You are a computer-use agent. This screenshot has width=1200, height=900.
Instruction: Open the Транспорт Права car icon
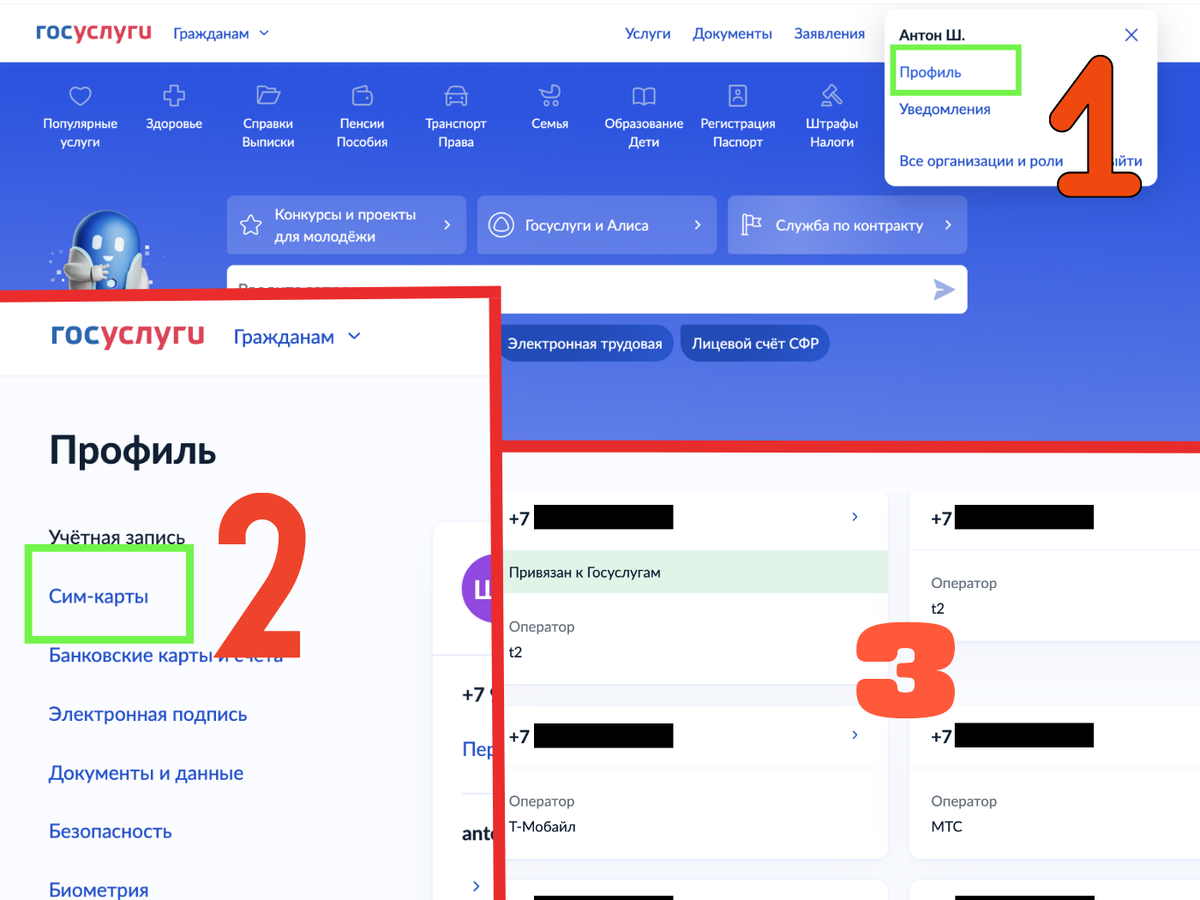click(x=456, y=96)
